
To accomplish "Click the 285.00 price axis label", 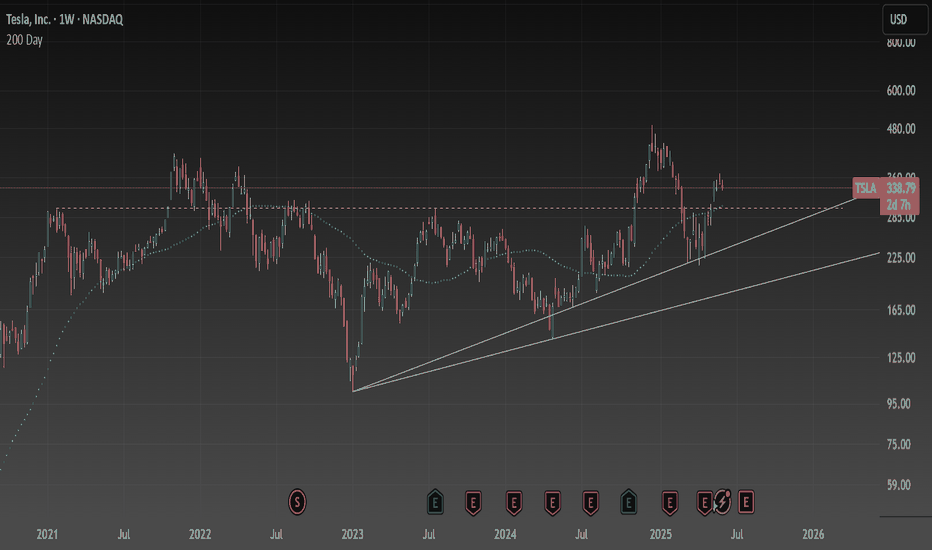I will (x=901, y=218).
